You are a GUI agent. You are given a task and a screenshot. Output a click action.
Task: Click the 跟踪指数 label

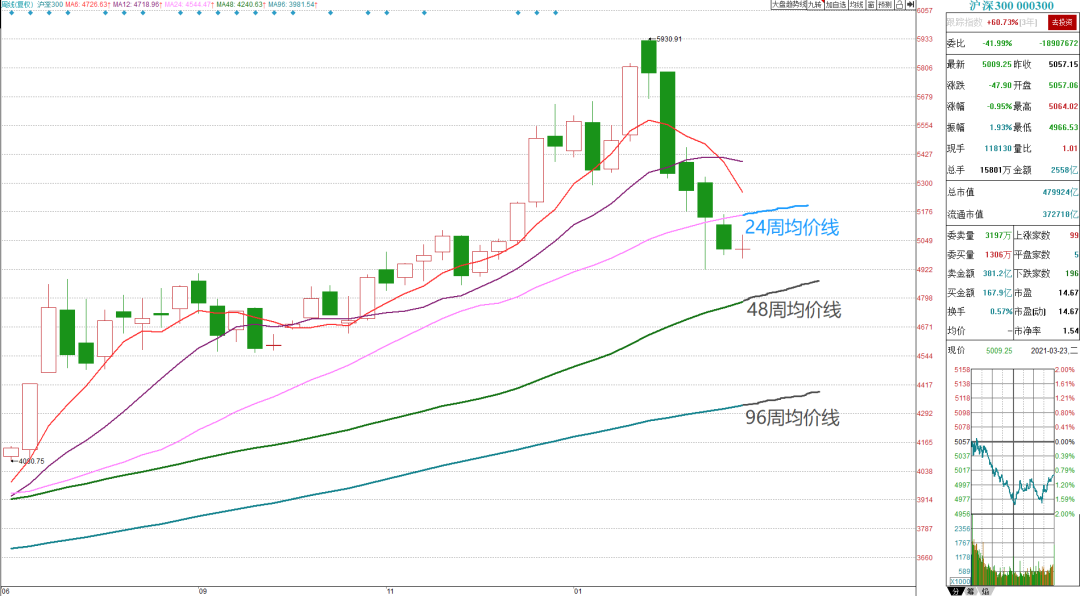coord(964,22)
